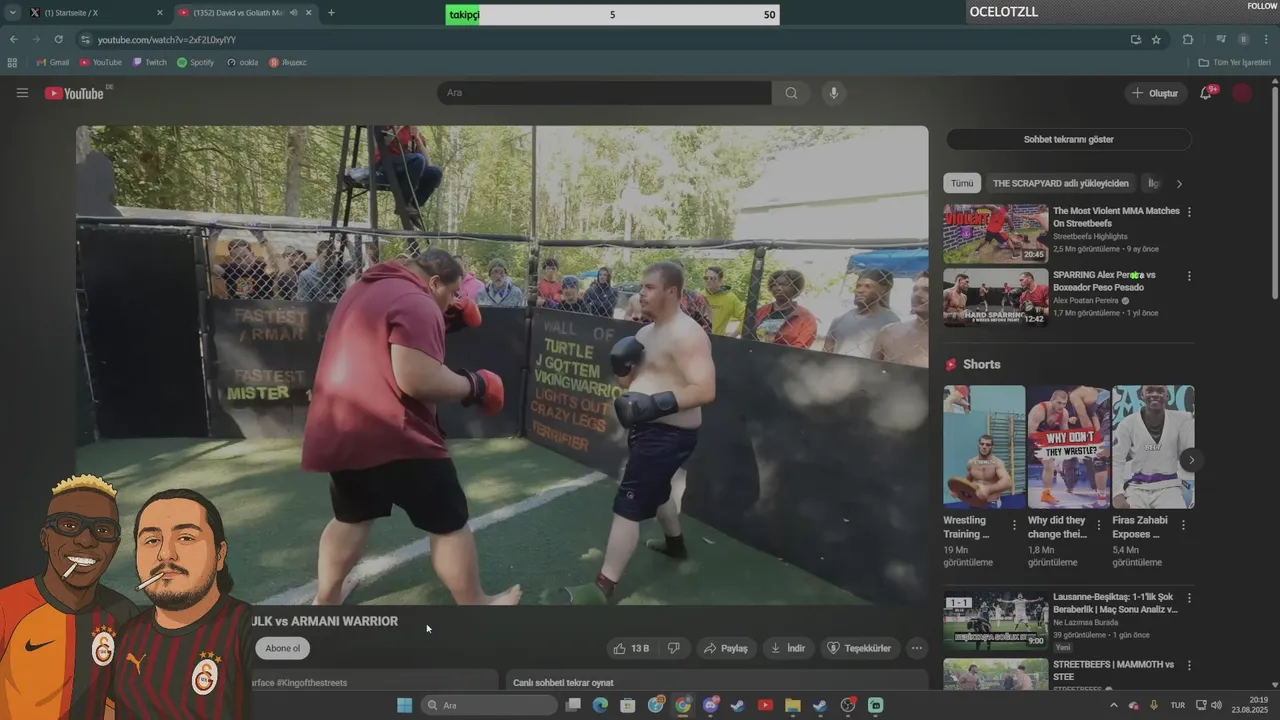Open Discord from the taskbar
The image size is (1280, 720).
click(711, 705)
